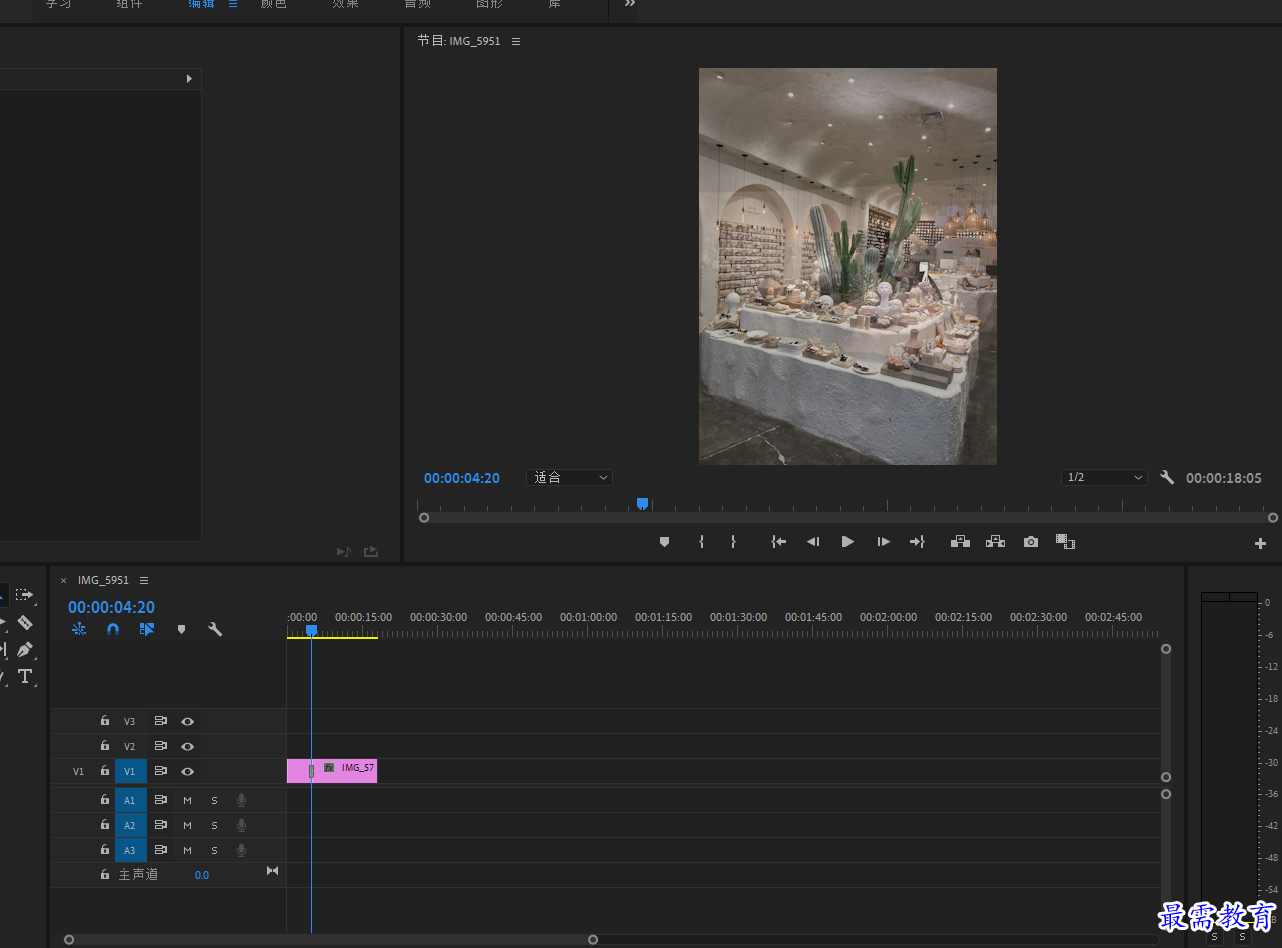Click the Program monitor playhead marker

coord(642,504)
